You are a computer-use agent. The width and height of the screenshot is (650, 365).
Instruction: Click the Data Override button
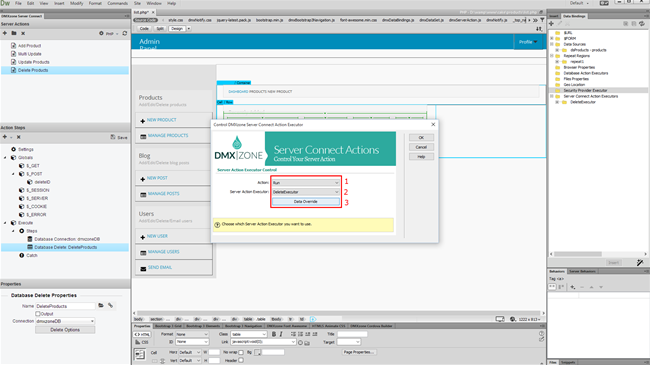point(306,202)
